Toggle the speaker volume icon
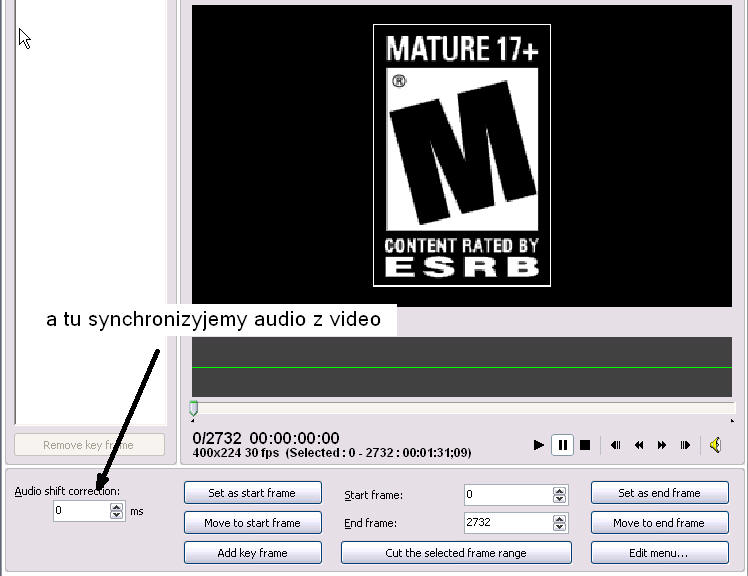This screenshot has height=576, width=748. (x=715, y=445)
